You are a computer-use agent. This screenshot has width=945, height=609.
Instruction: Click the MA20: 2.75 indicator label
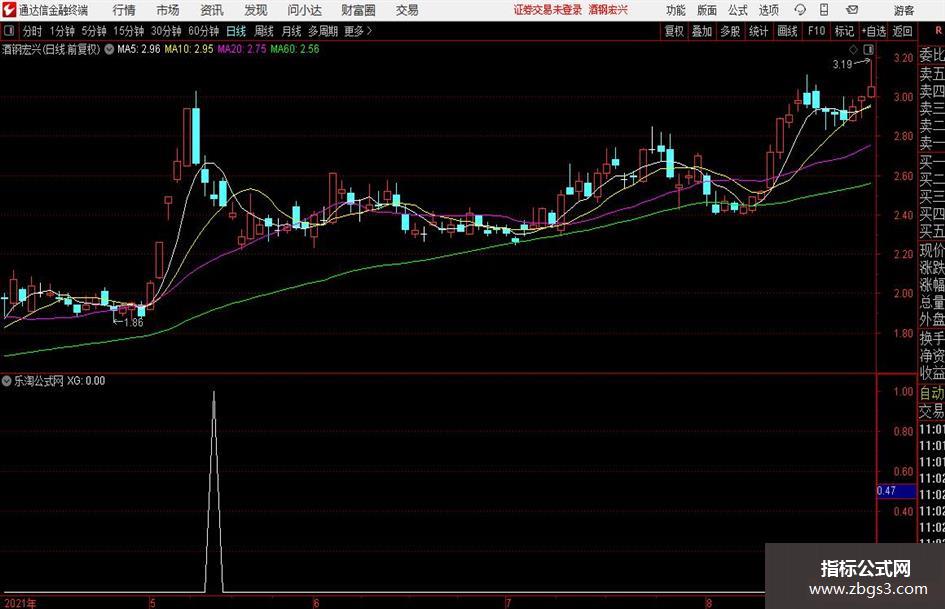242,49
